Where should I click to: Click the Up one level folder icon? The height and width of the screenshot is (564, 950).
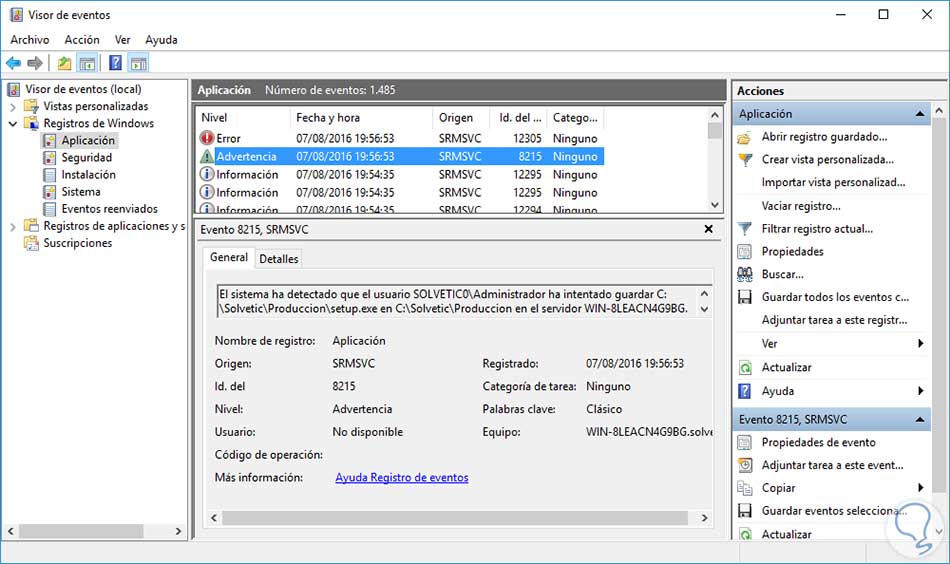click(64, 62)
